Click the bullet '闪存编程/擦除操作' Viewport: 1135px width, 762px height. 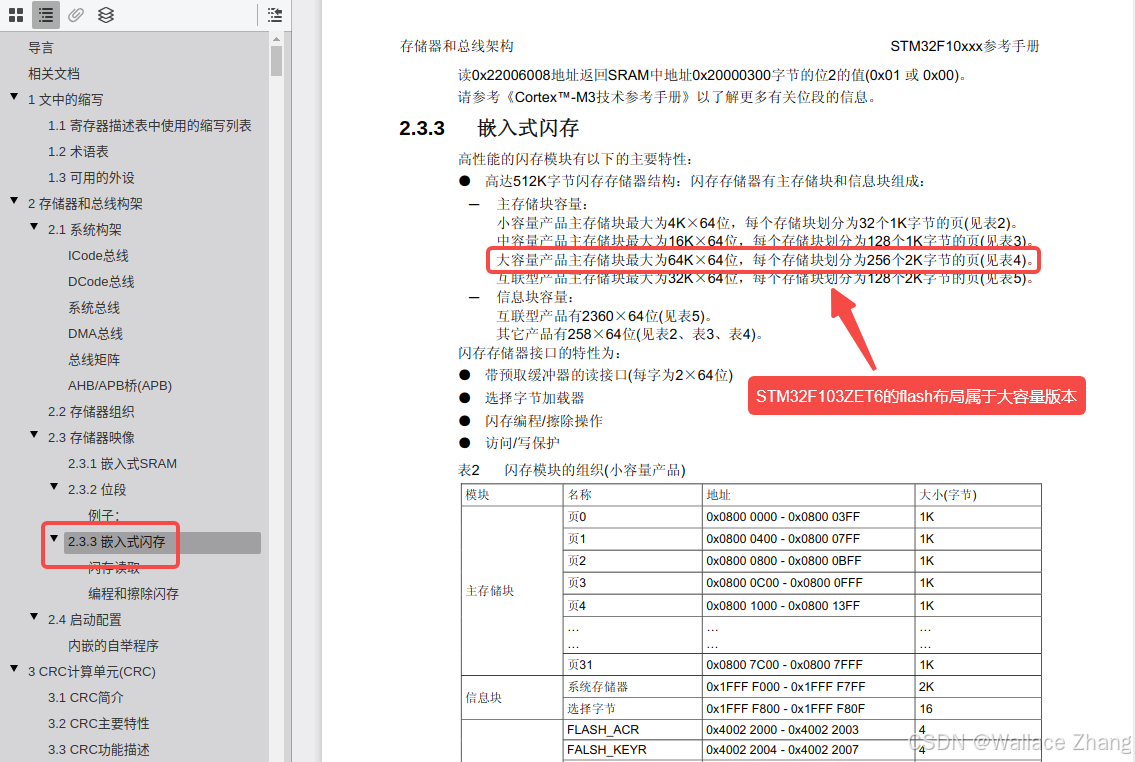point(544,421)
